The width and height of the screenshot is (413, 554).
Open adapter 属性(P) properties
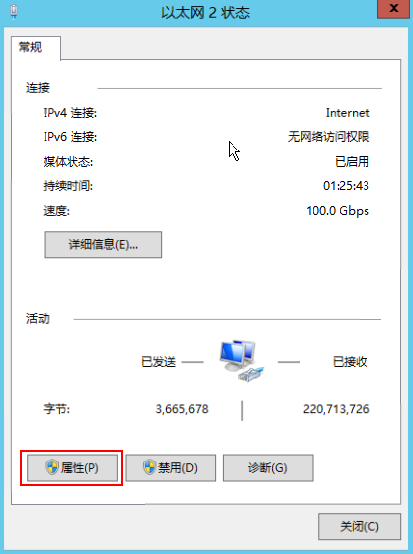pos(72,468)
